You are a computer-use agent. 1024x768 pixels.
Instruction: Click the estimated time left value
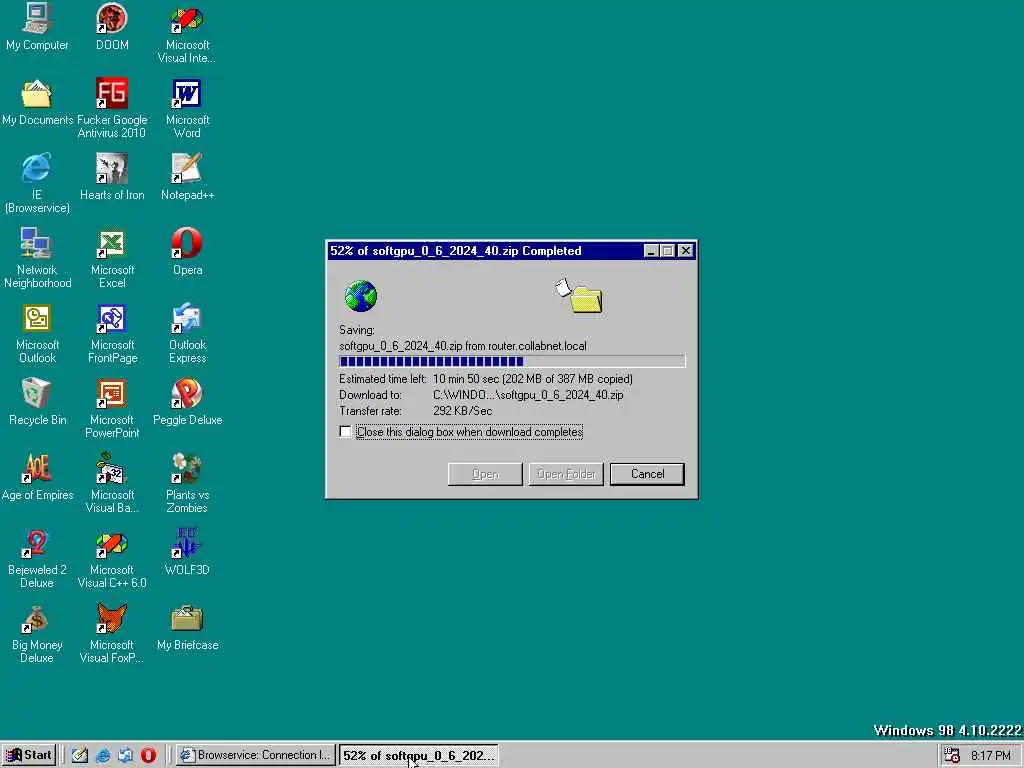click(x=532, y=379)
